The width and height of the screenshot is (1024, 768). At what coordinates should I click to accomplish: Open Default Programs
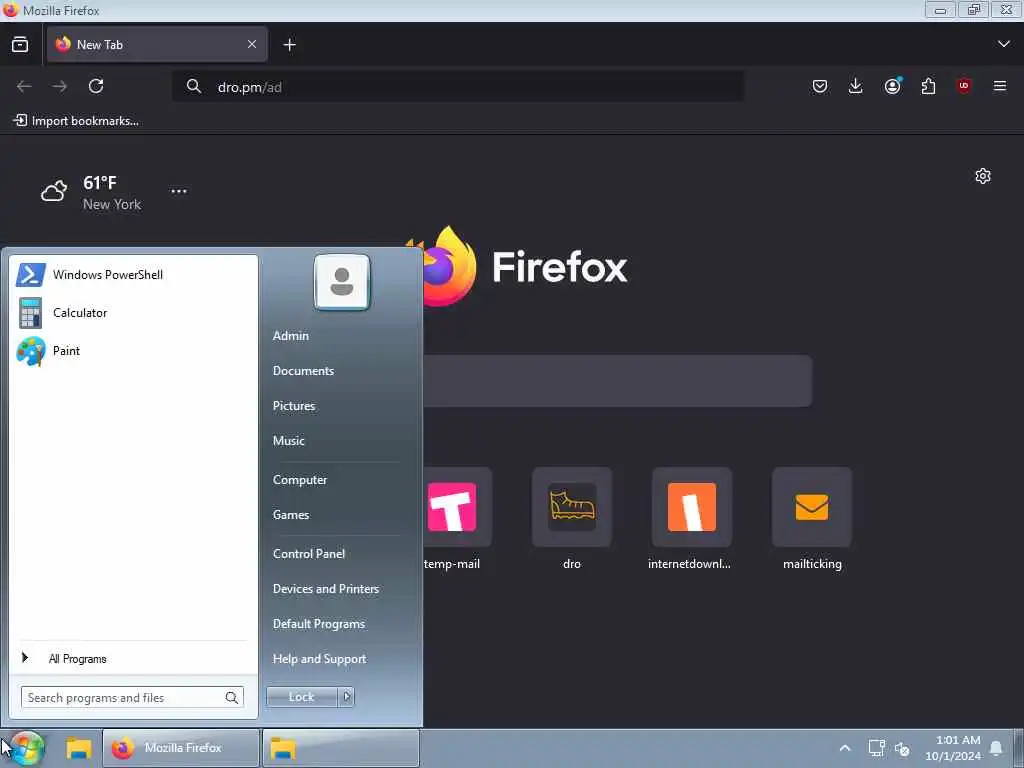[319, 624]
